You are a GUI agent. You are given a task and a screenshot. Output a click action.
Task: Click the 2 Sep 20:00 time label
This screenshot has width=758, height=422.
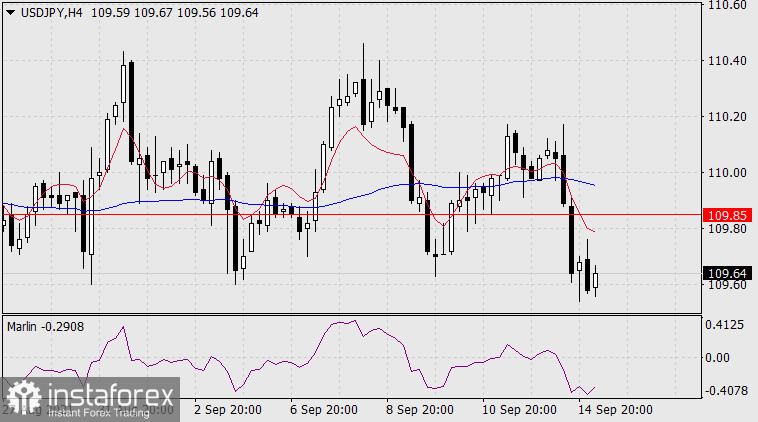point(228,410)
